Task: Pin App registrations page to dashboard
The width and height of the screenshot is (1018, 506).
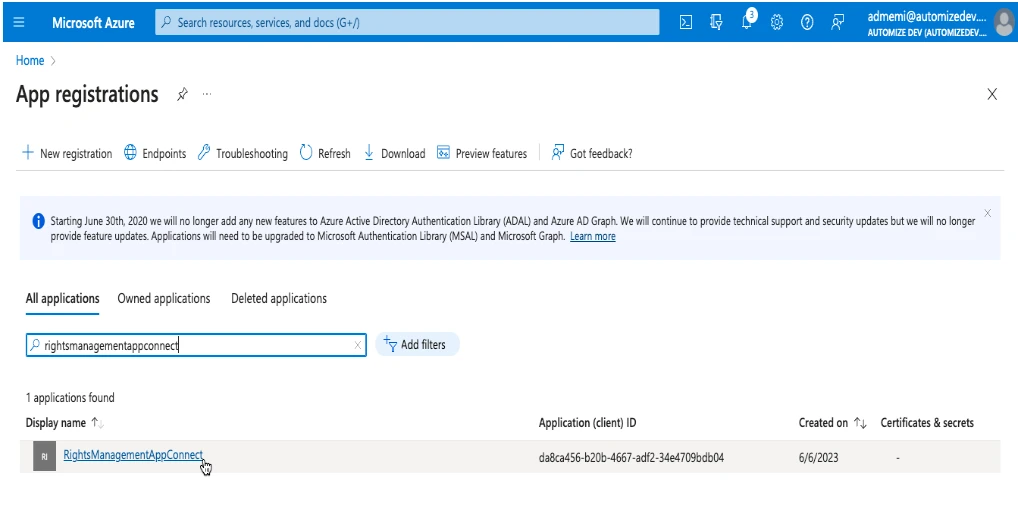Action: pos(182,94)
